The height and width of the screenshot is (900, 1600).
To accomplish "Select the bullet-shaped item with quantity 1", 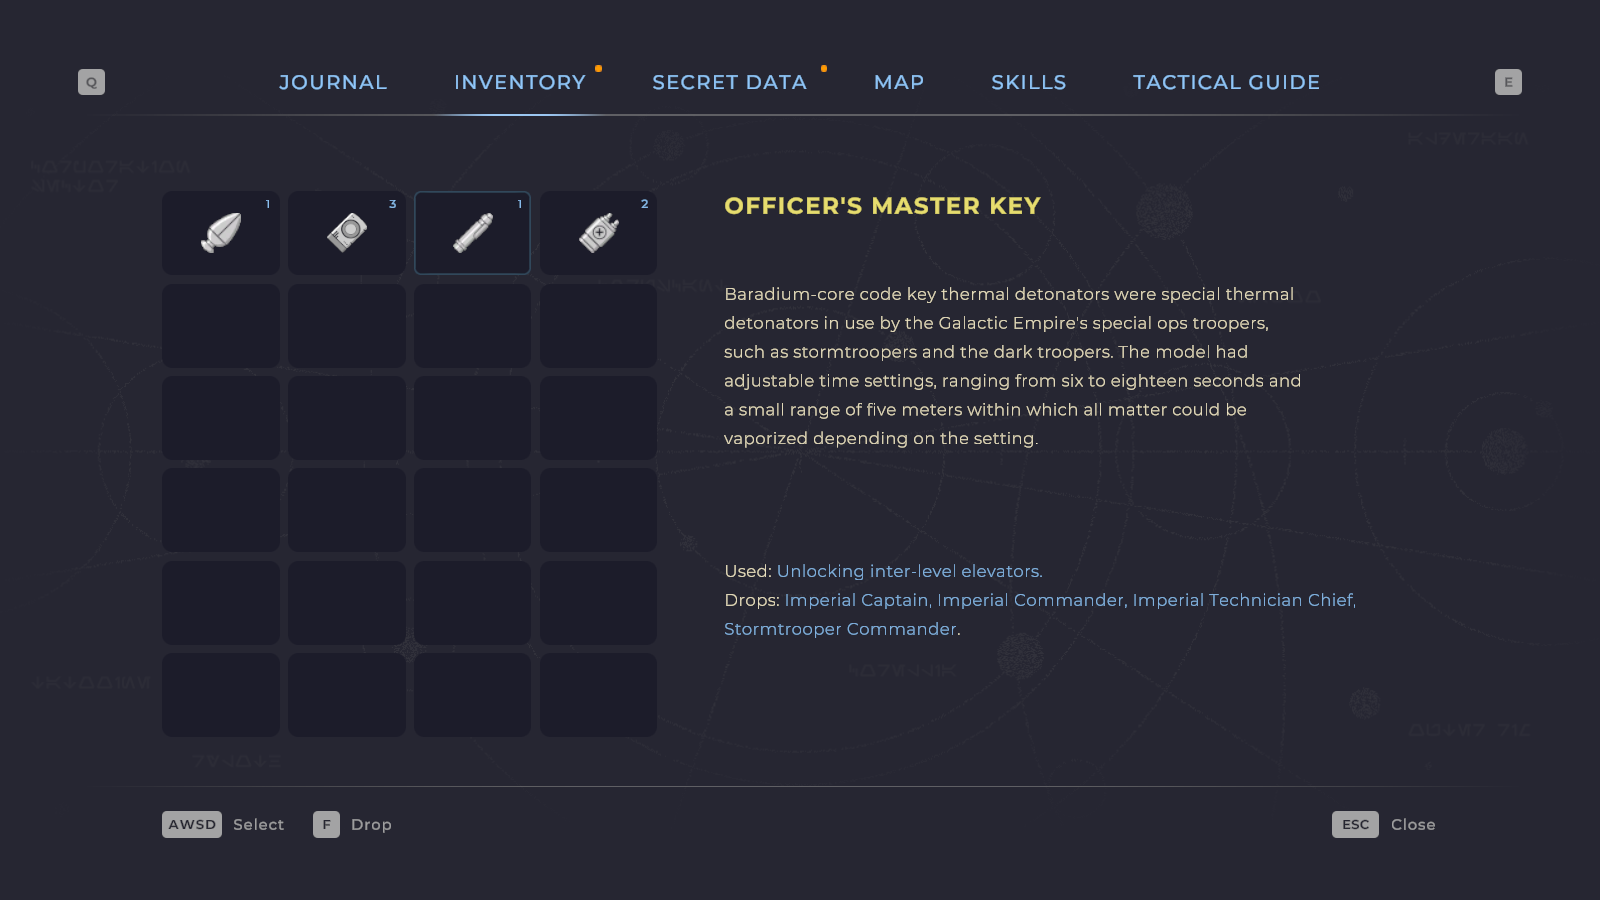I will coord(221,233).
